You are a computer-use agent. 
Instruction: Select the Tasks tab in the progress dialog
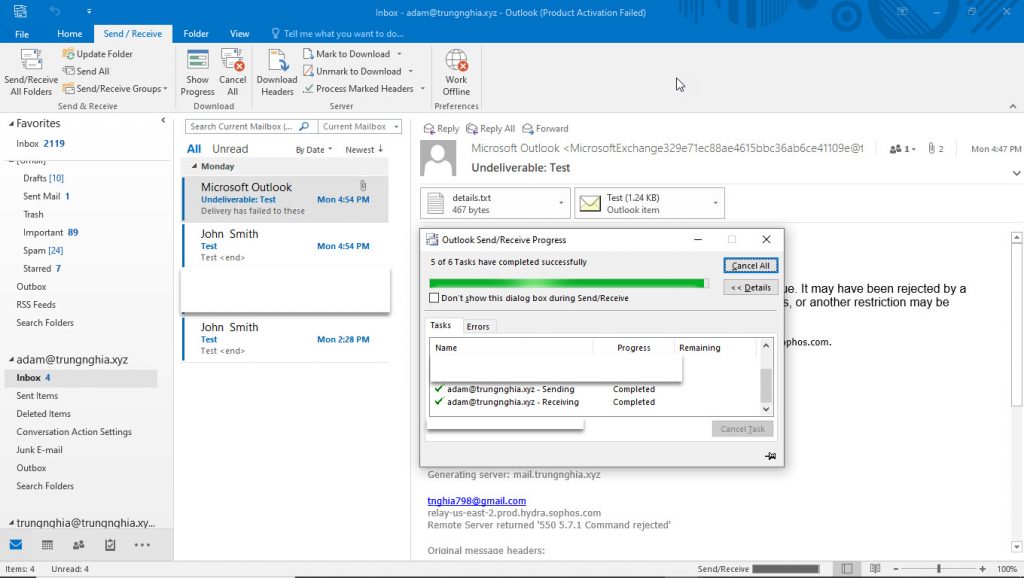click(441, 325)
